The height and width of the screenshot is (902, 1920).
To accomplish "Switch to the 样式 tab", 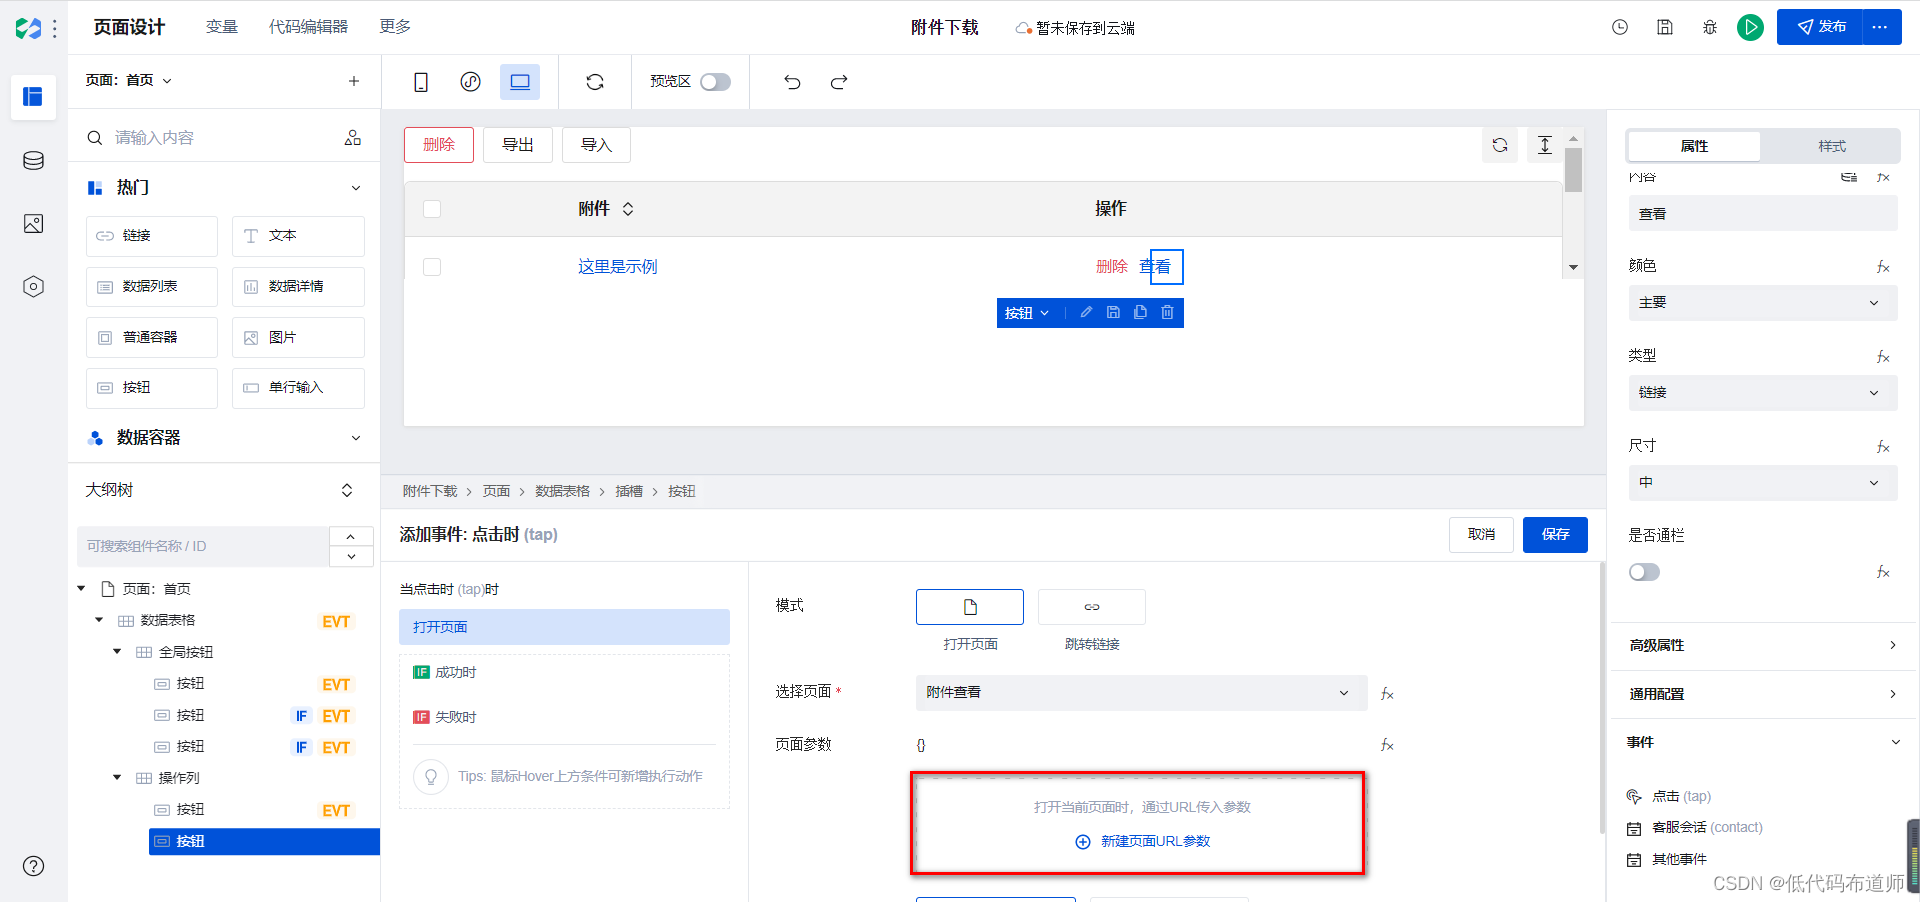I will tap(1832, 146).
